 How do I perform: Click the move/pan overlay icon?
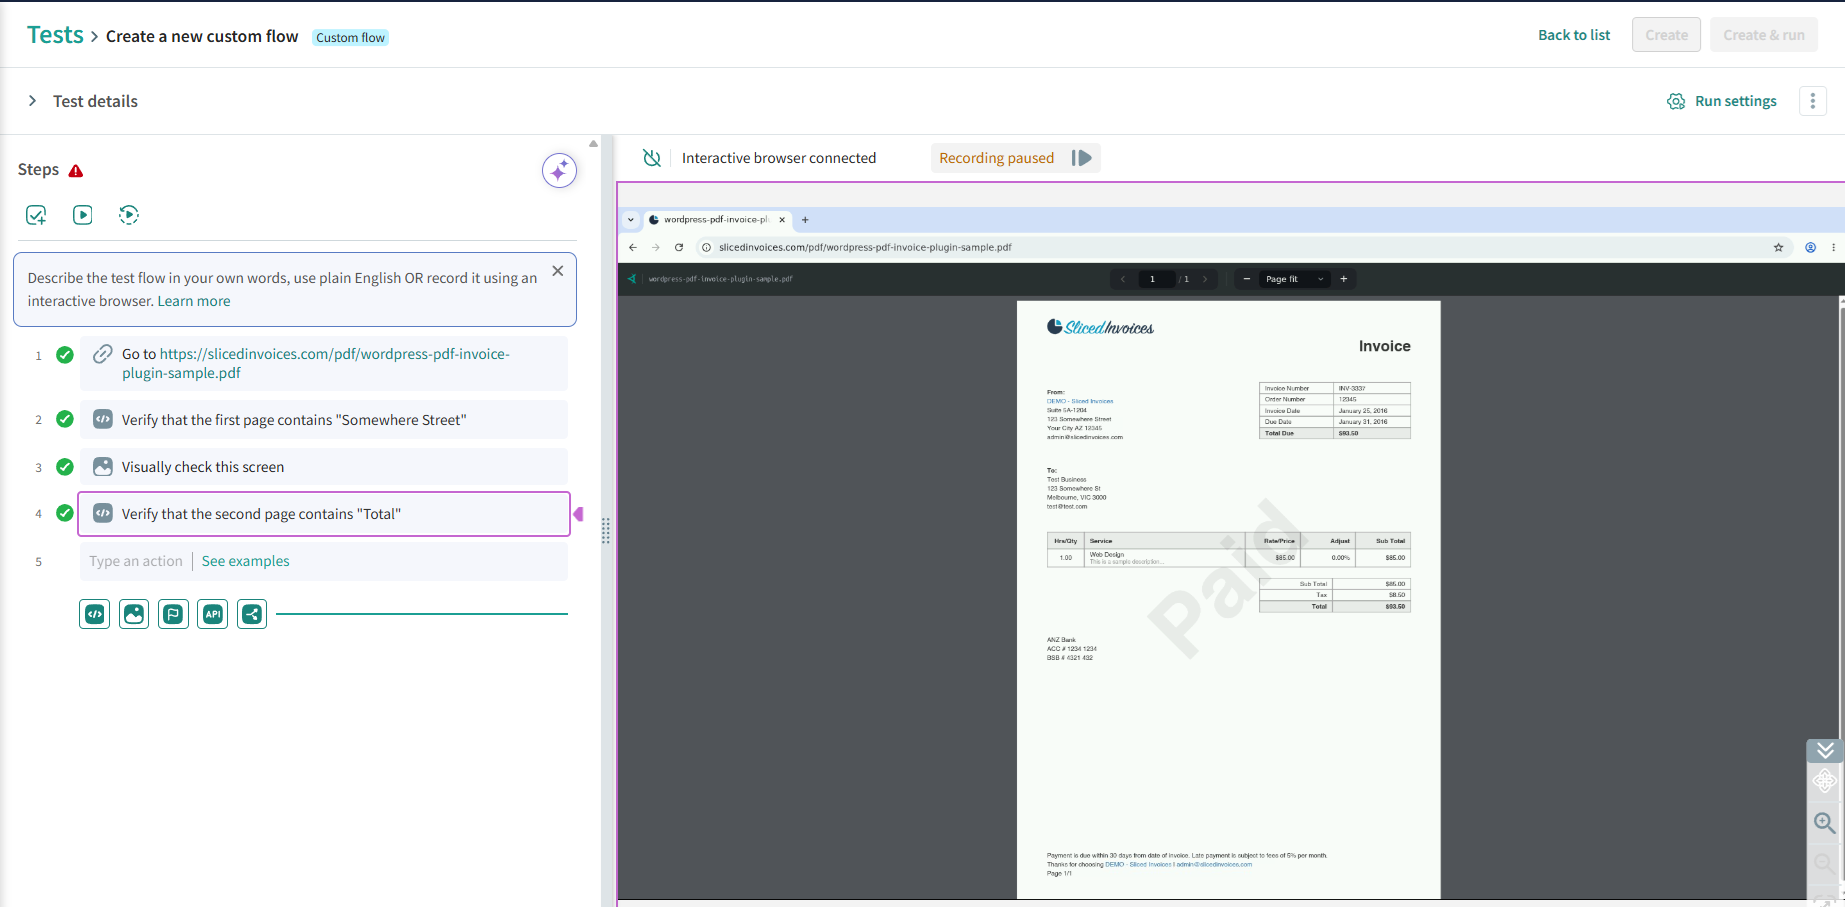pyautogui.click(x=1825, y=781)
